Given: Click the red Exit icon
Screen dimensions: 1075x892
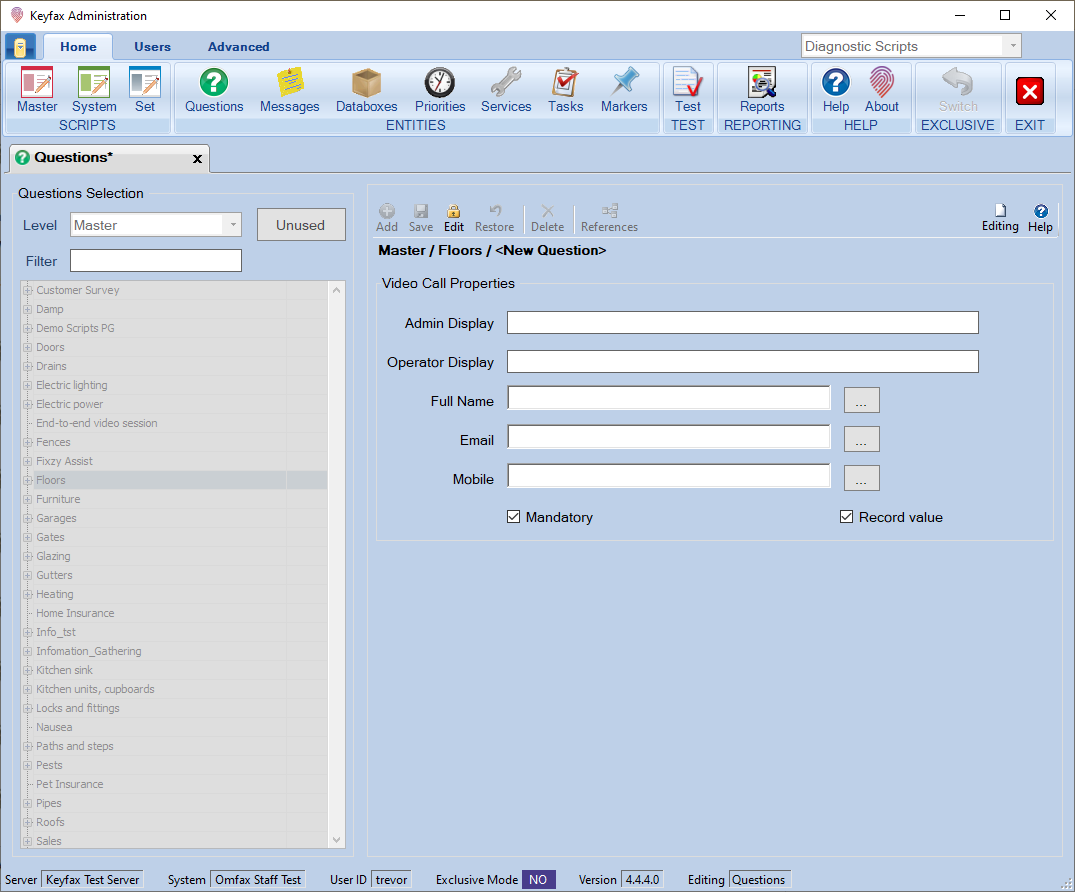Looking at the screenshot, I should (1029, 91).
